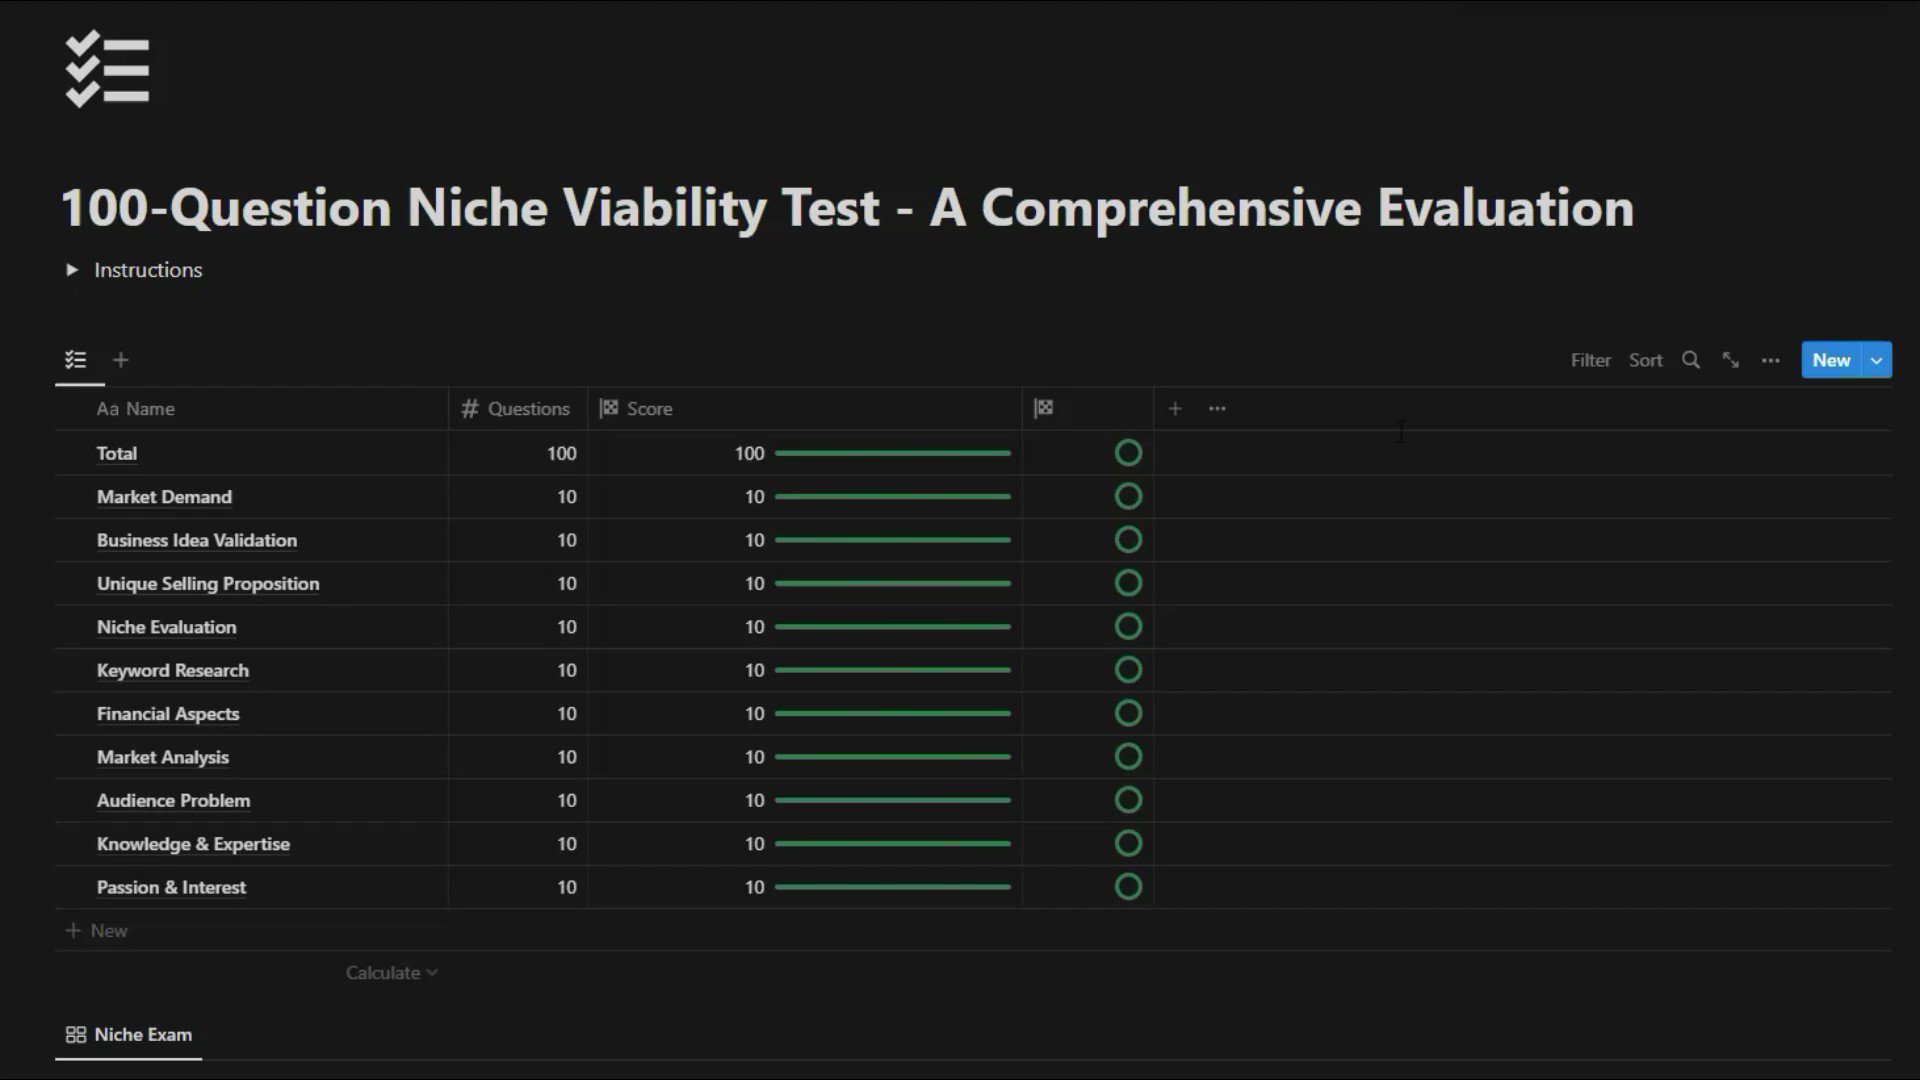Open column header more options dots
Image resolution: width=1920 pixels, height=1080 pixels.
tap(1216, 408)
